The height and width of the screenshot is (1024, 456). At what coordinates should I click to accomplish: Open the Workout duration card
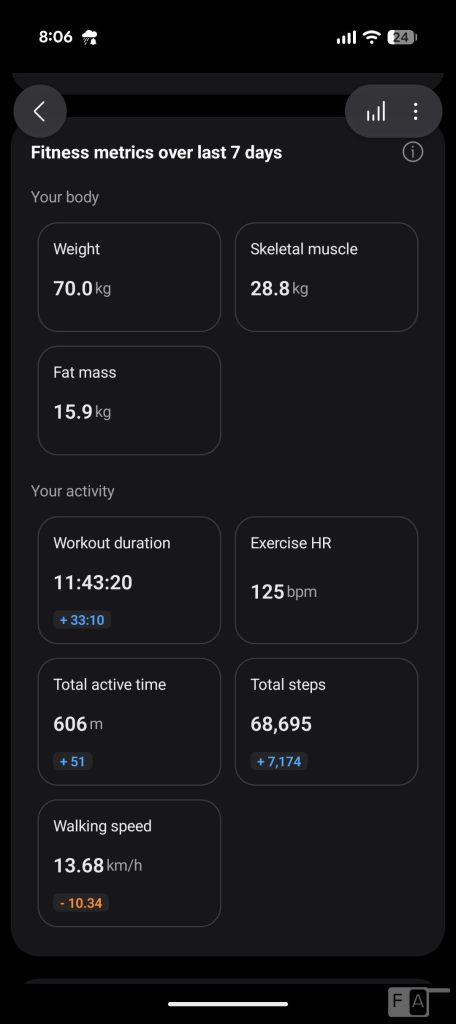click(129, 580)
